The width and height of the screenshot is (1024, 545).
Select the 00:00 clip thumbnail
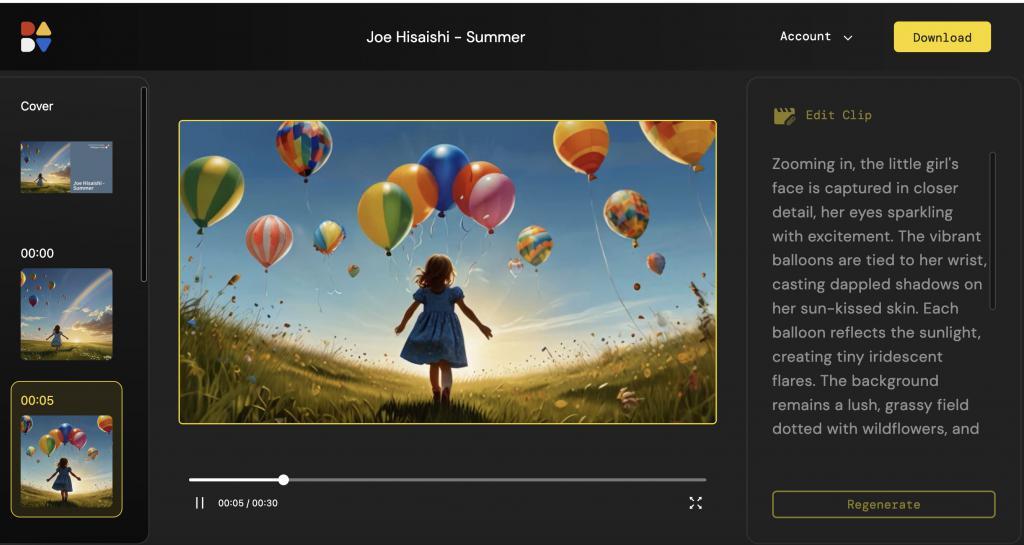coord(67,314)
